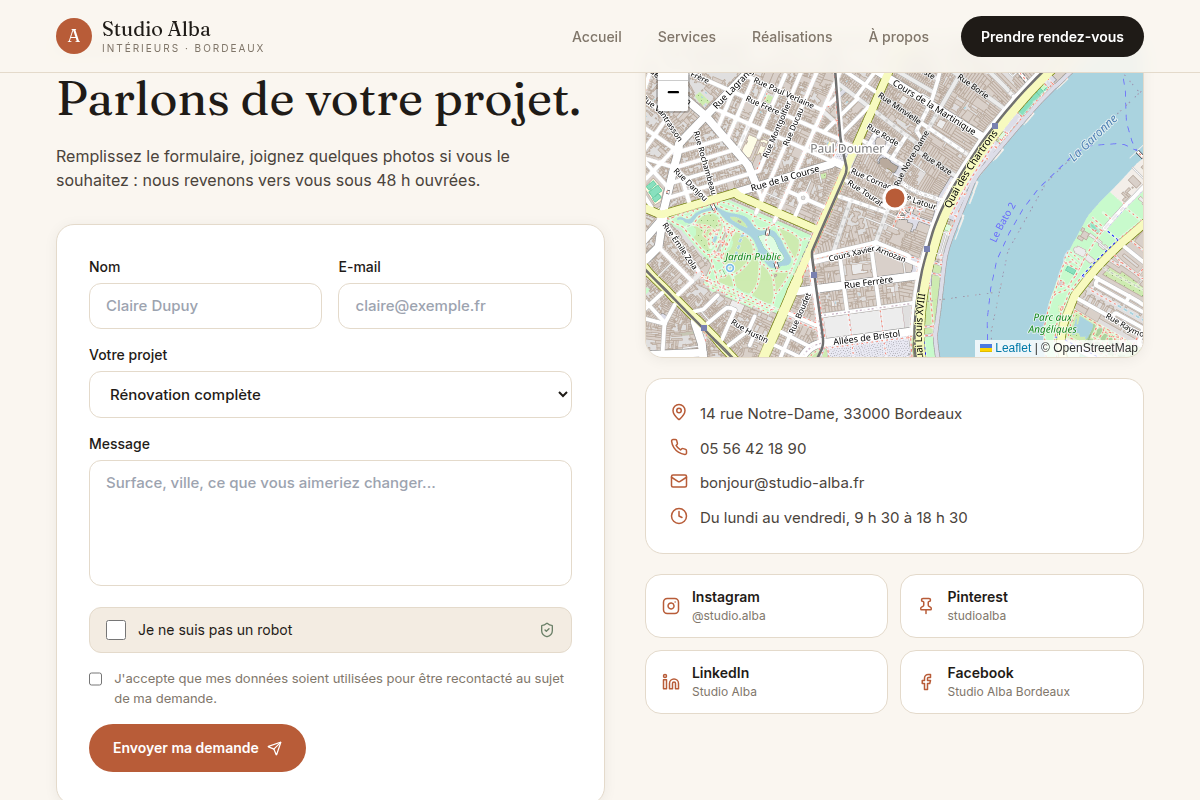Image resolution: width=1200 pixels, height=800 pixels.
Task: Open Réalisations in the navigation
Action: point(792,37)
